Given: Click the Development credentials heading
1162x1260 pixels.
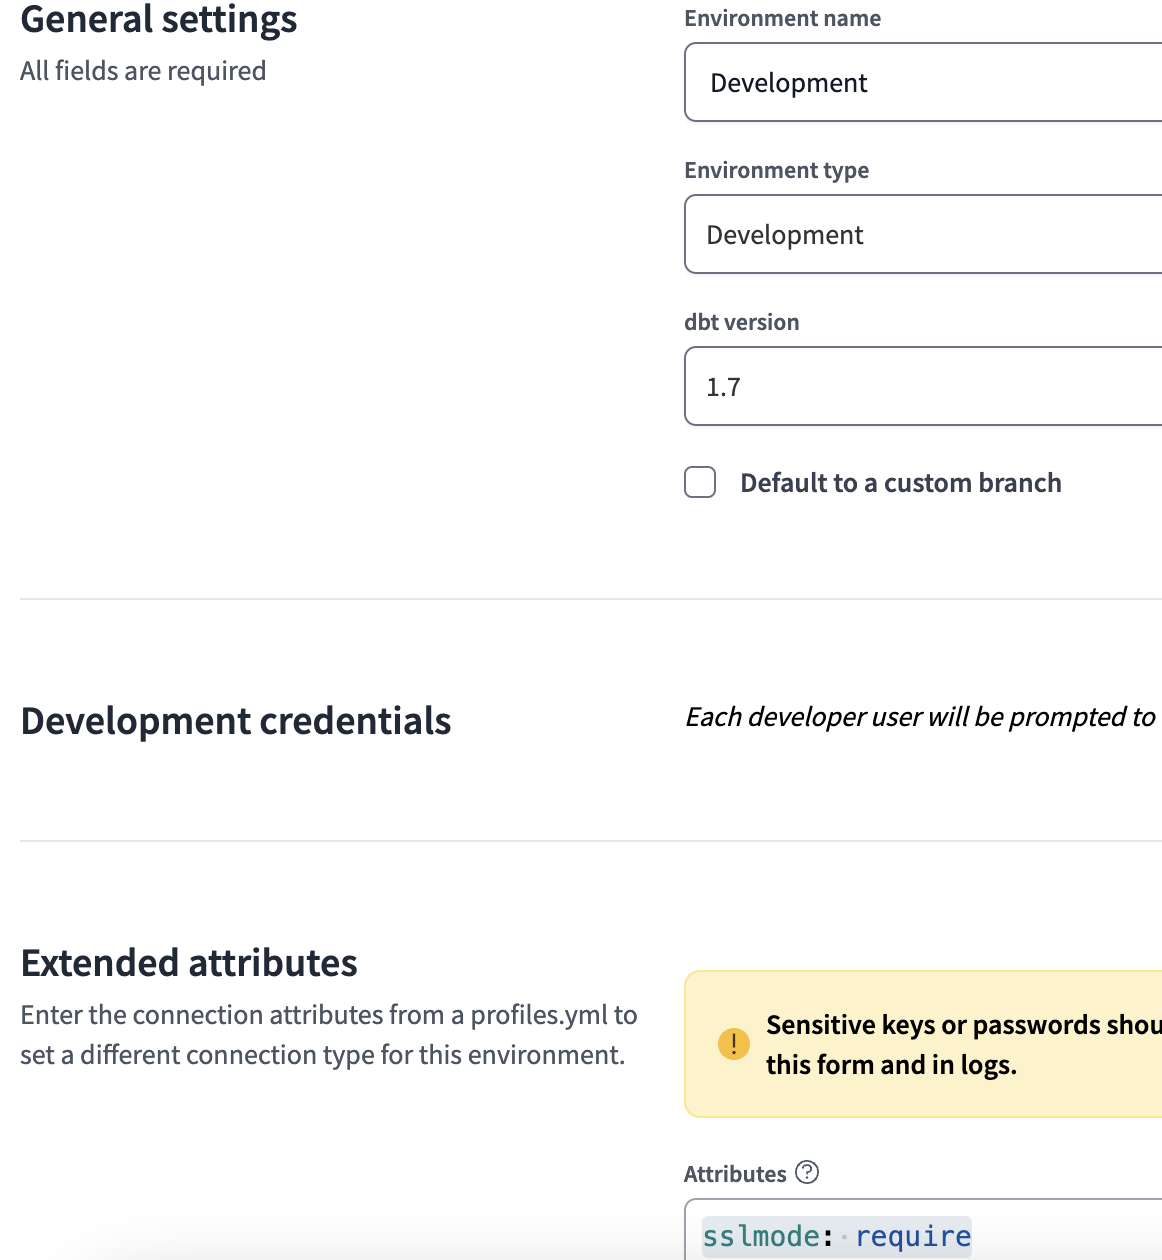Looking at the screenshot, I should 236,720.
